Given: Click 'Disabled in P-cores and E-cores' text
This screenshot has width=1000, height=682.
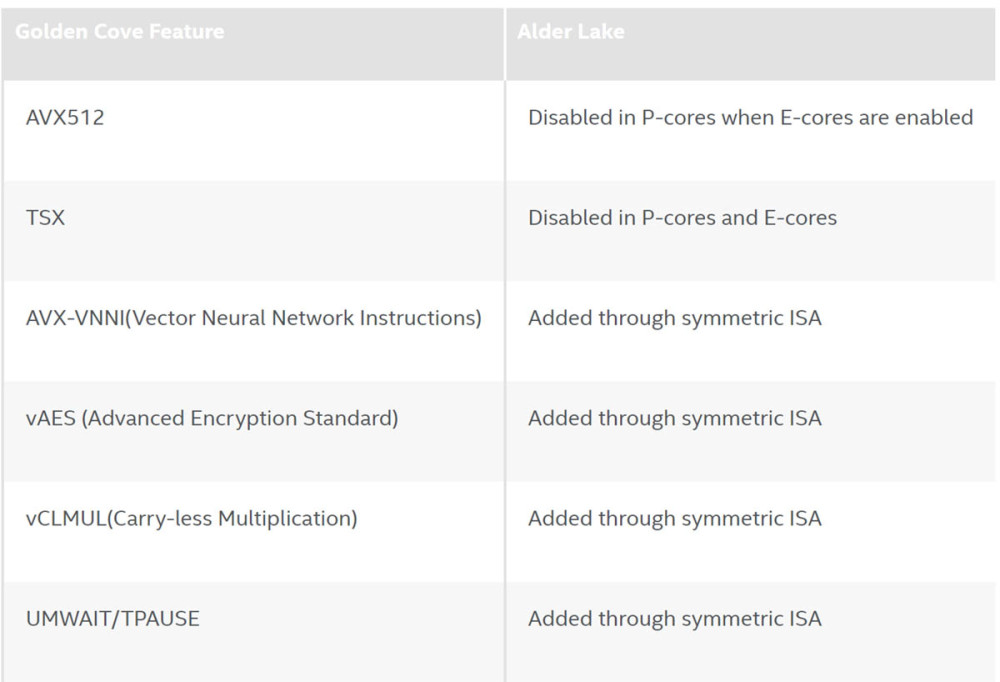Looking at the screenshot, I should [x=682, y=218].
